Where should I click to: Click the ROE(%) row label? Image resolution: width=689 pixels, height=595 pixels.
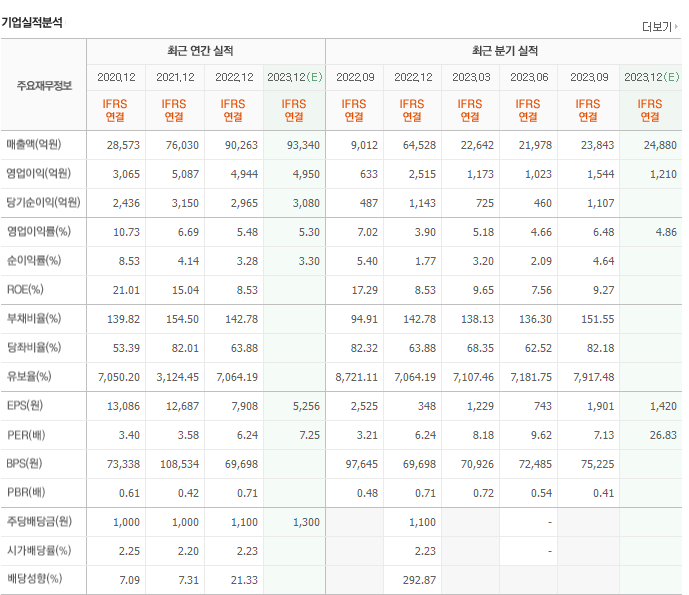[25, 289]
